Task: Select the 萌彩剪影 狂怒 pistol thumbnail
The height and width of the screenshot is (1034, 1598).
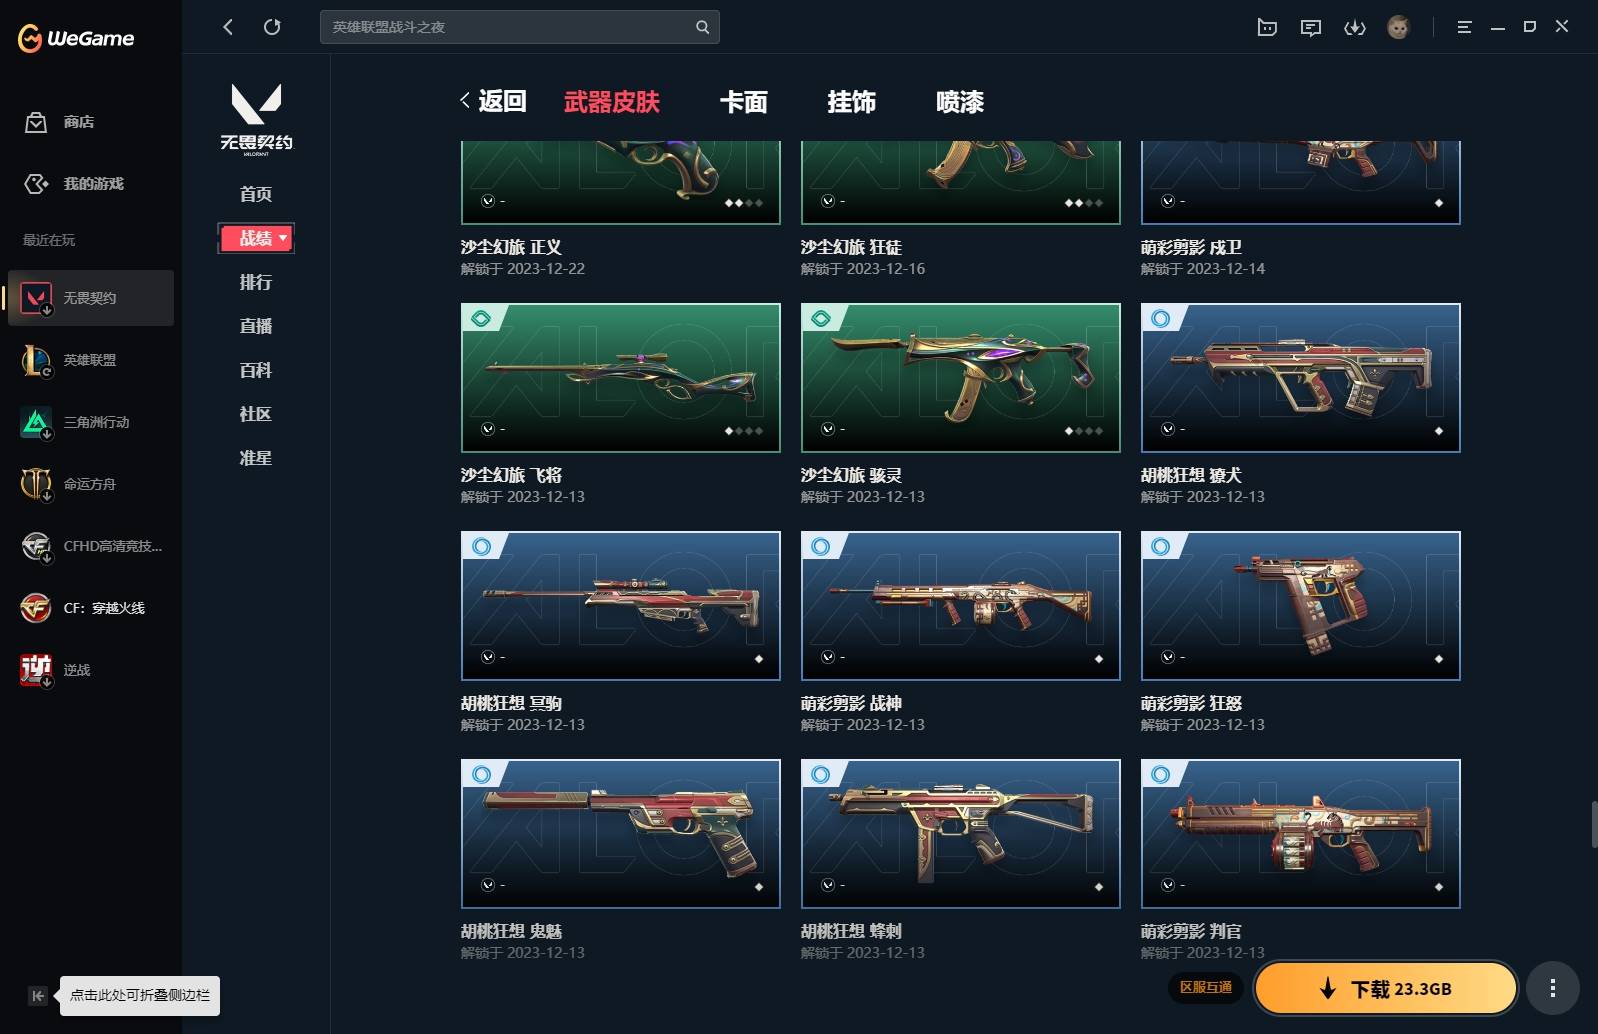Action: point(1300,605)
